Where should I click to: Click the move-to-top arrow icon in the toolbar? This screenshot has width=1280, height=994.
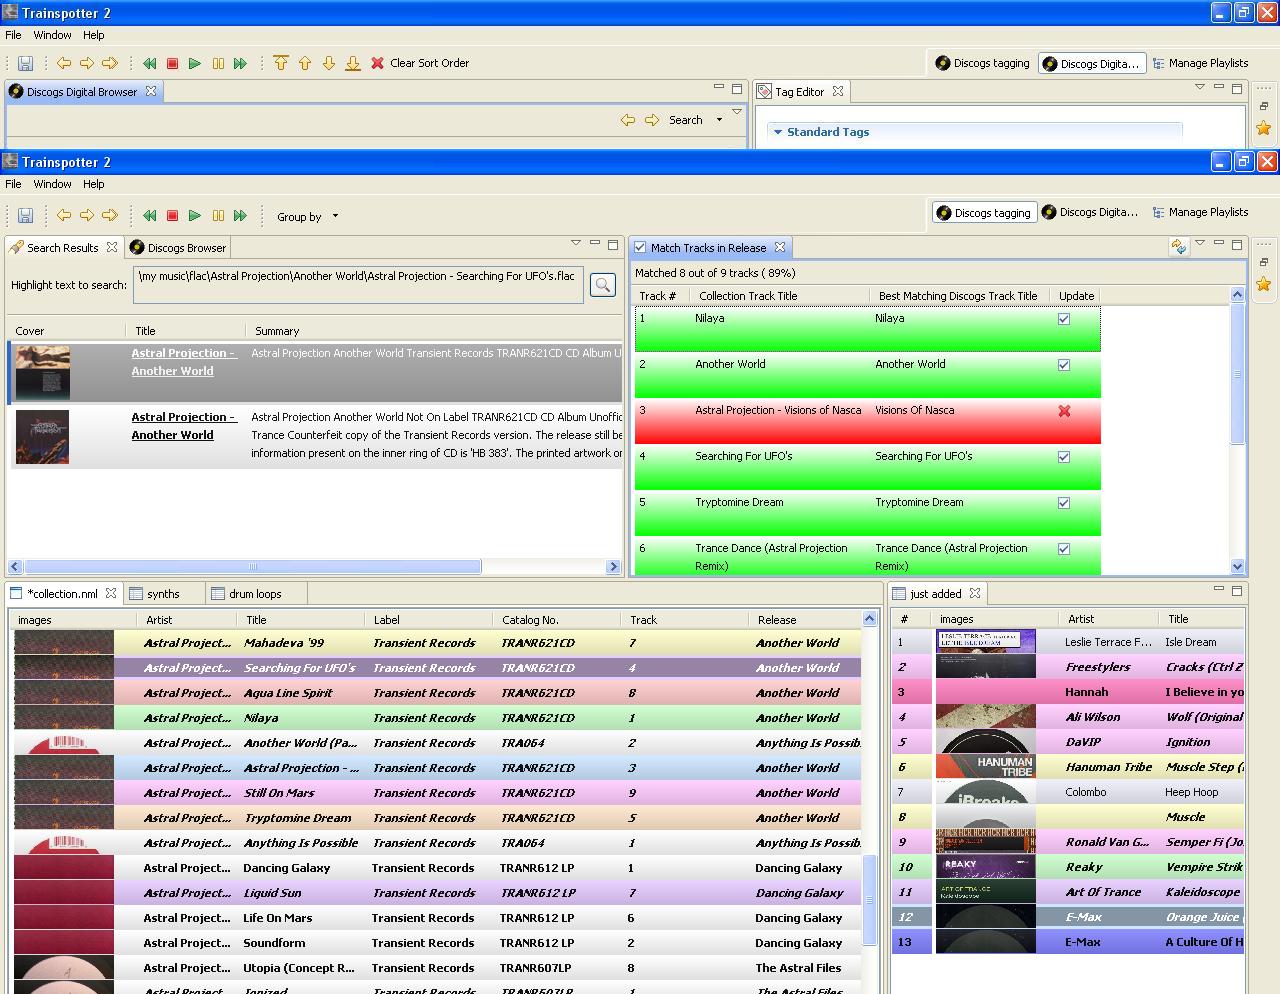281,63
